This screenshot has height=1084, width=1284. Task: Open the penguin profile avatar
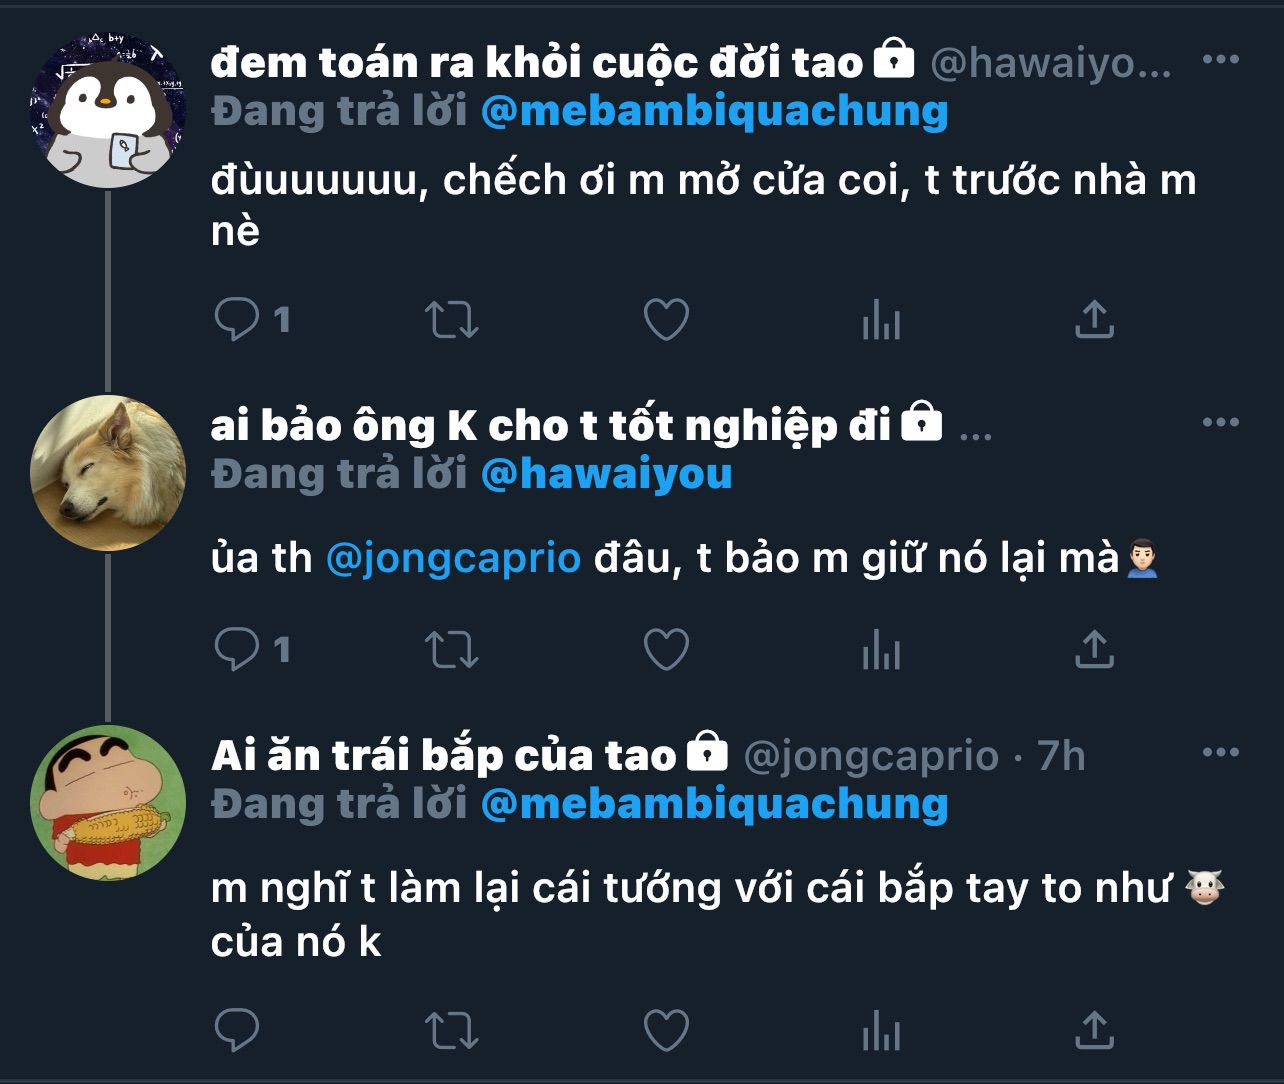click(x=108, y=111)
